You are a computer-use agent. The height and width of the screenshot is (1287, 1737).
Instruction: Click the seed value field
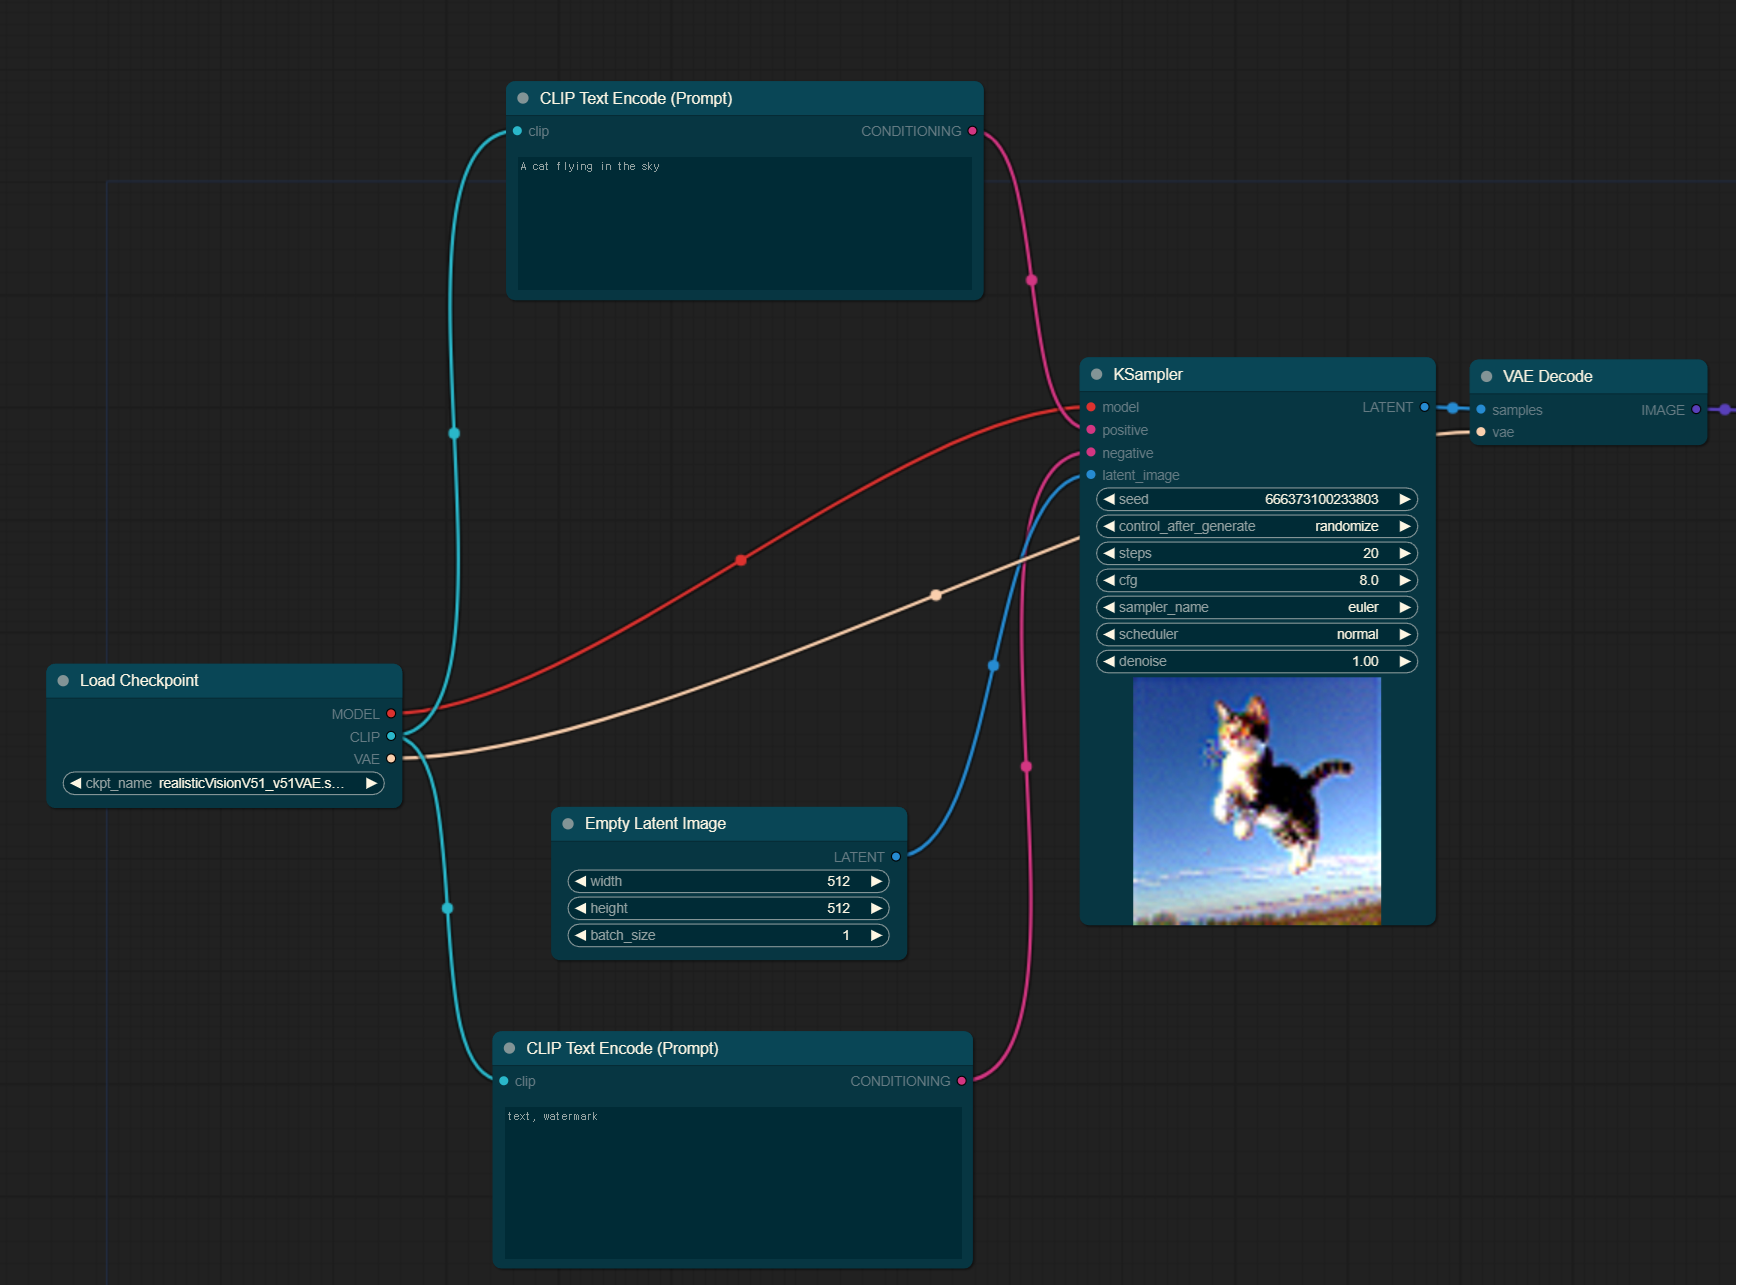click(x=1257, y=499)
